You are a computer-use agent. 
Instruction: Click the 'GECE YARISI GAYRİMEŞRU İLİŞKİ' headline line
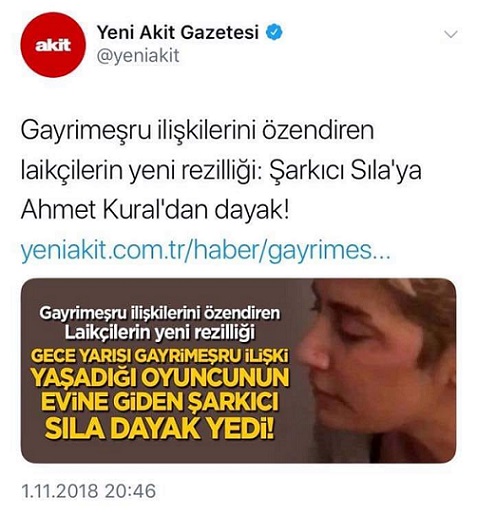160,356
